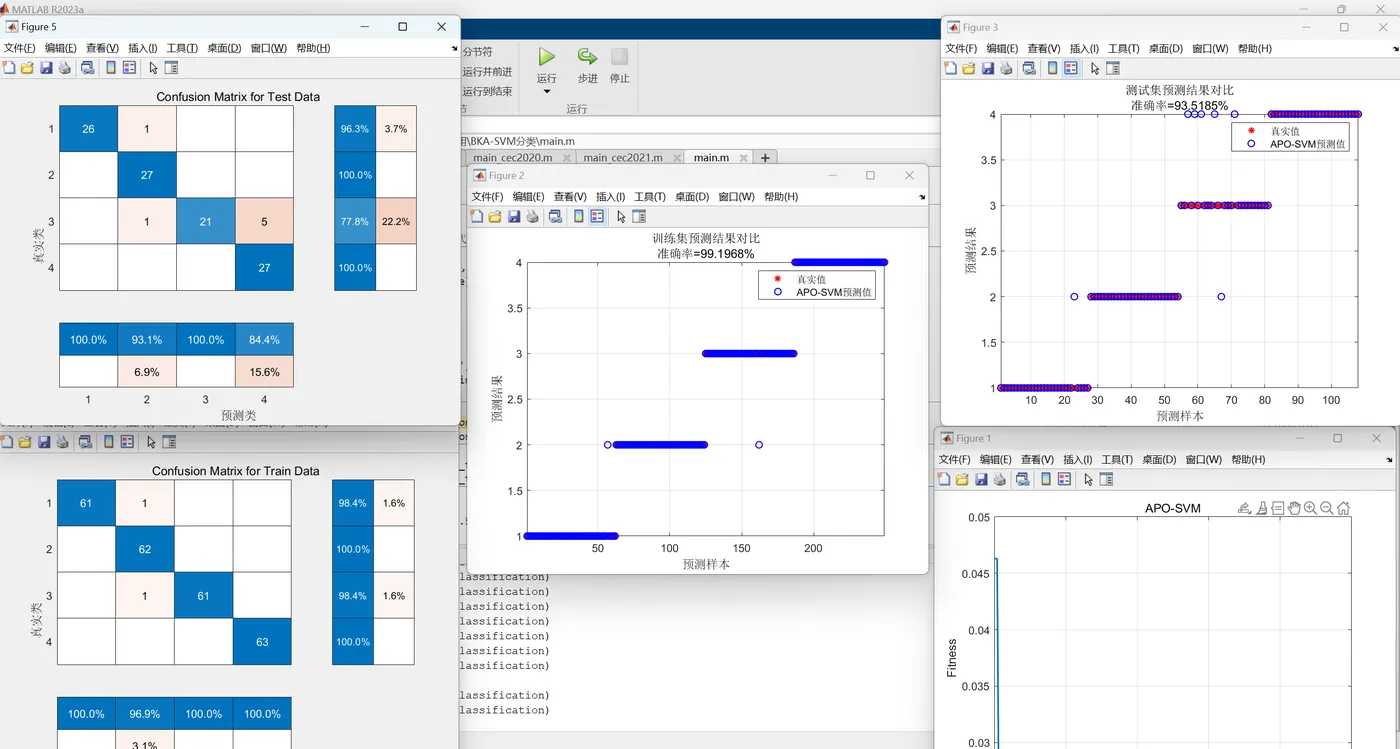The width and height of the screenshot is (1400, 749).
Task: Toggle Link Plot in Figure 5 toolbar
Action: coord(87,68)
